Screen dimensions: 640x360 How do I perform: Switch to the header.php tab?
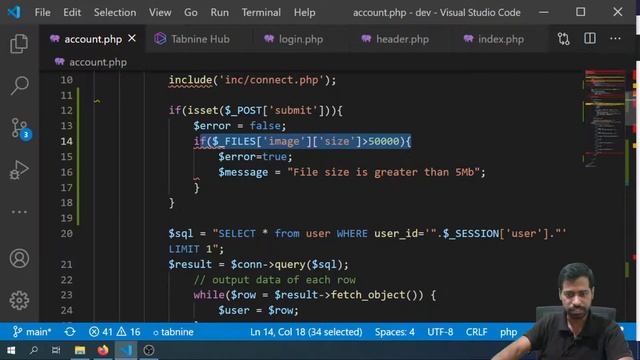402,39
